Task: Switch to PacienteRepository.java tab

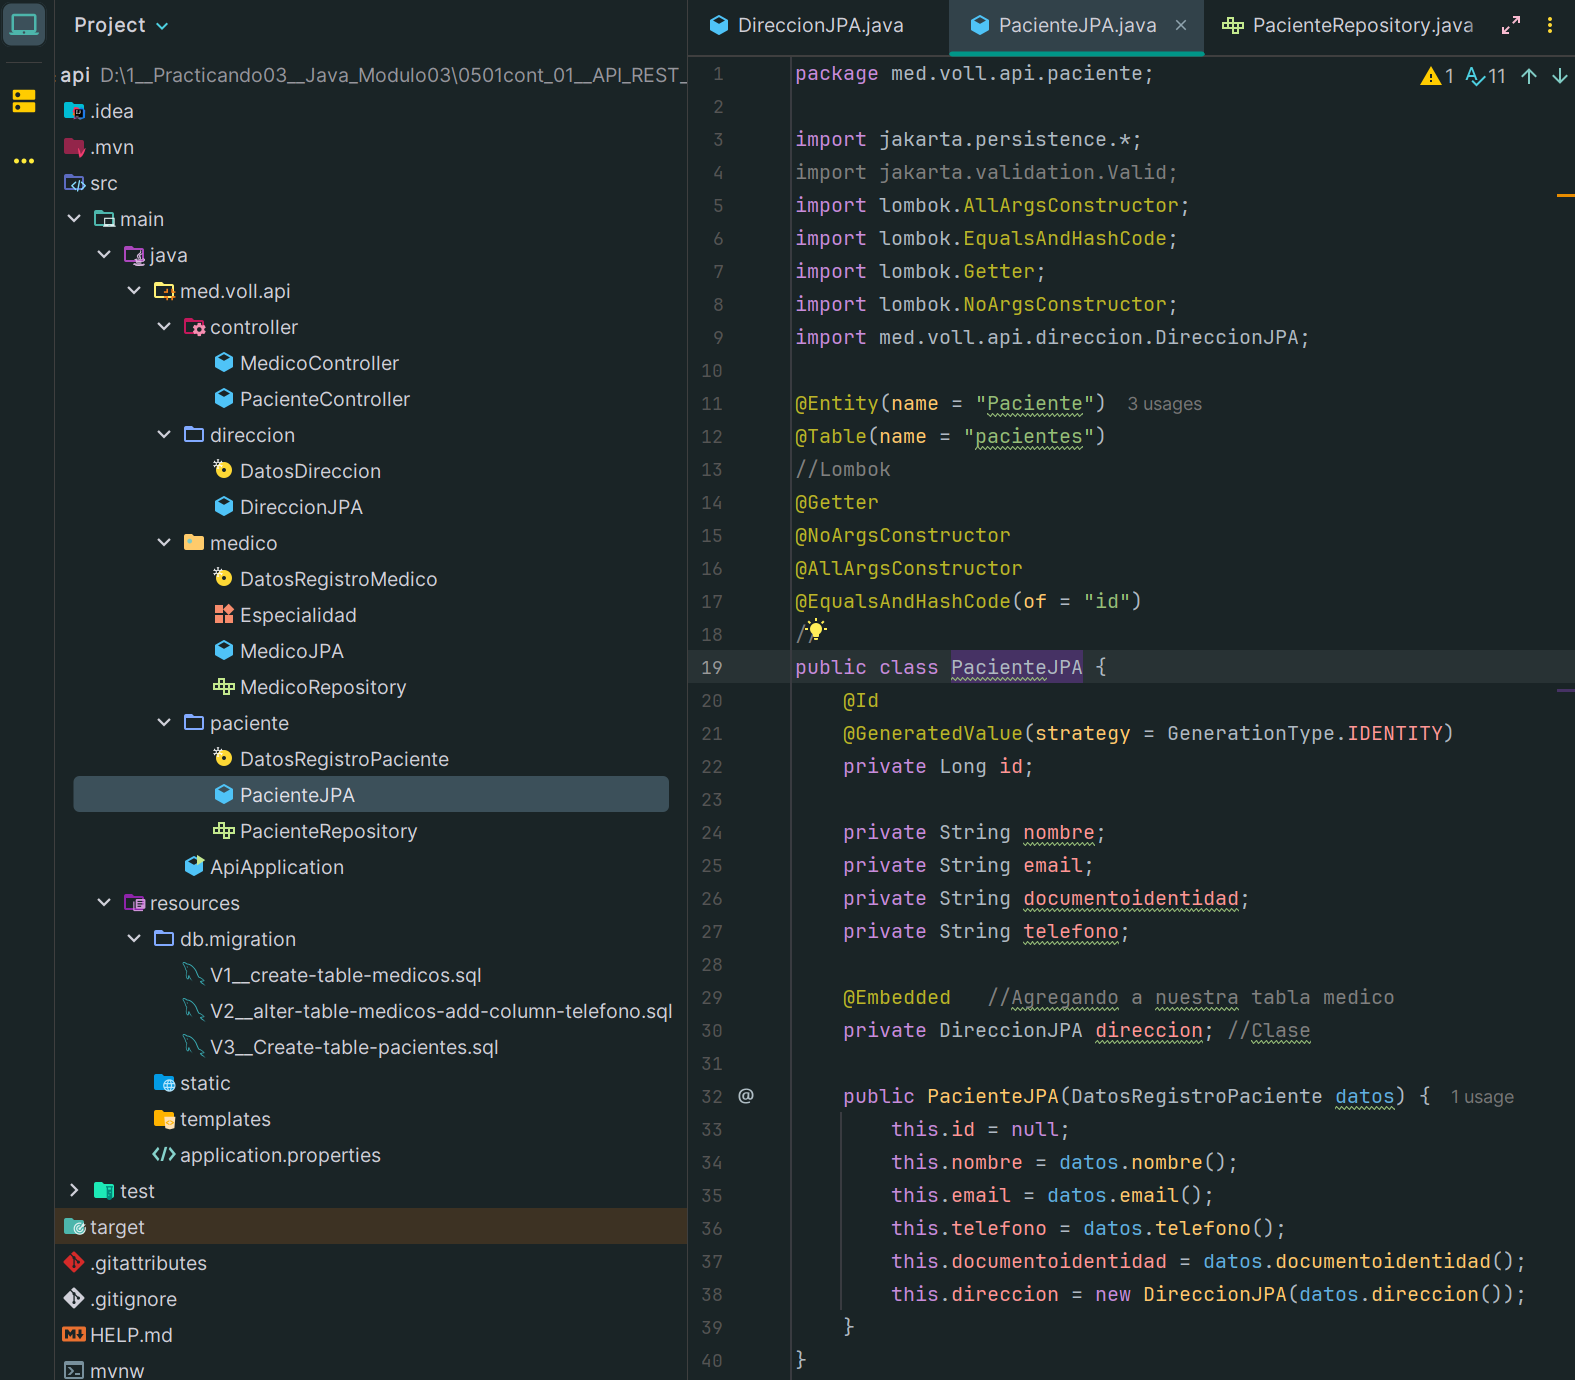Action: (1348, 25)
